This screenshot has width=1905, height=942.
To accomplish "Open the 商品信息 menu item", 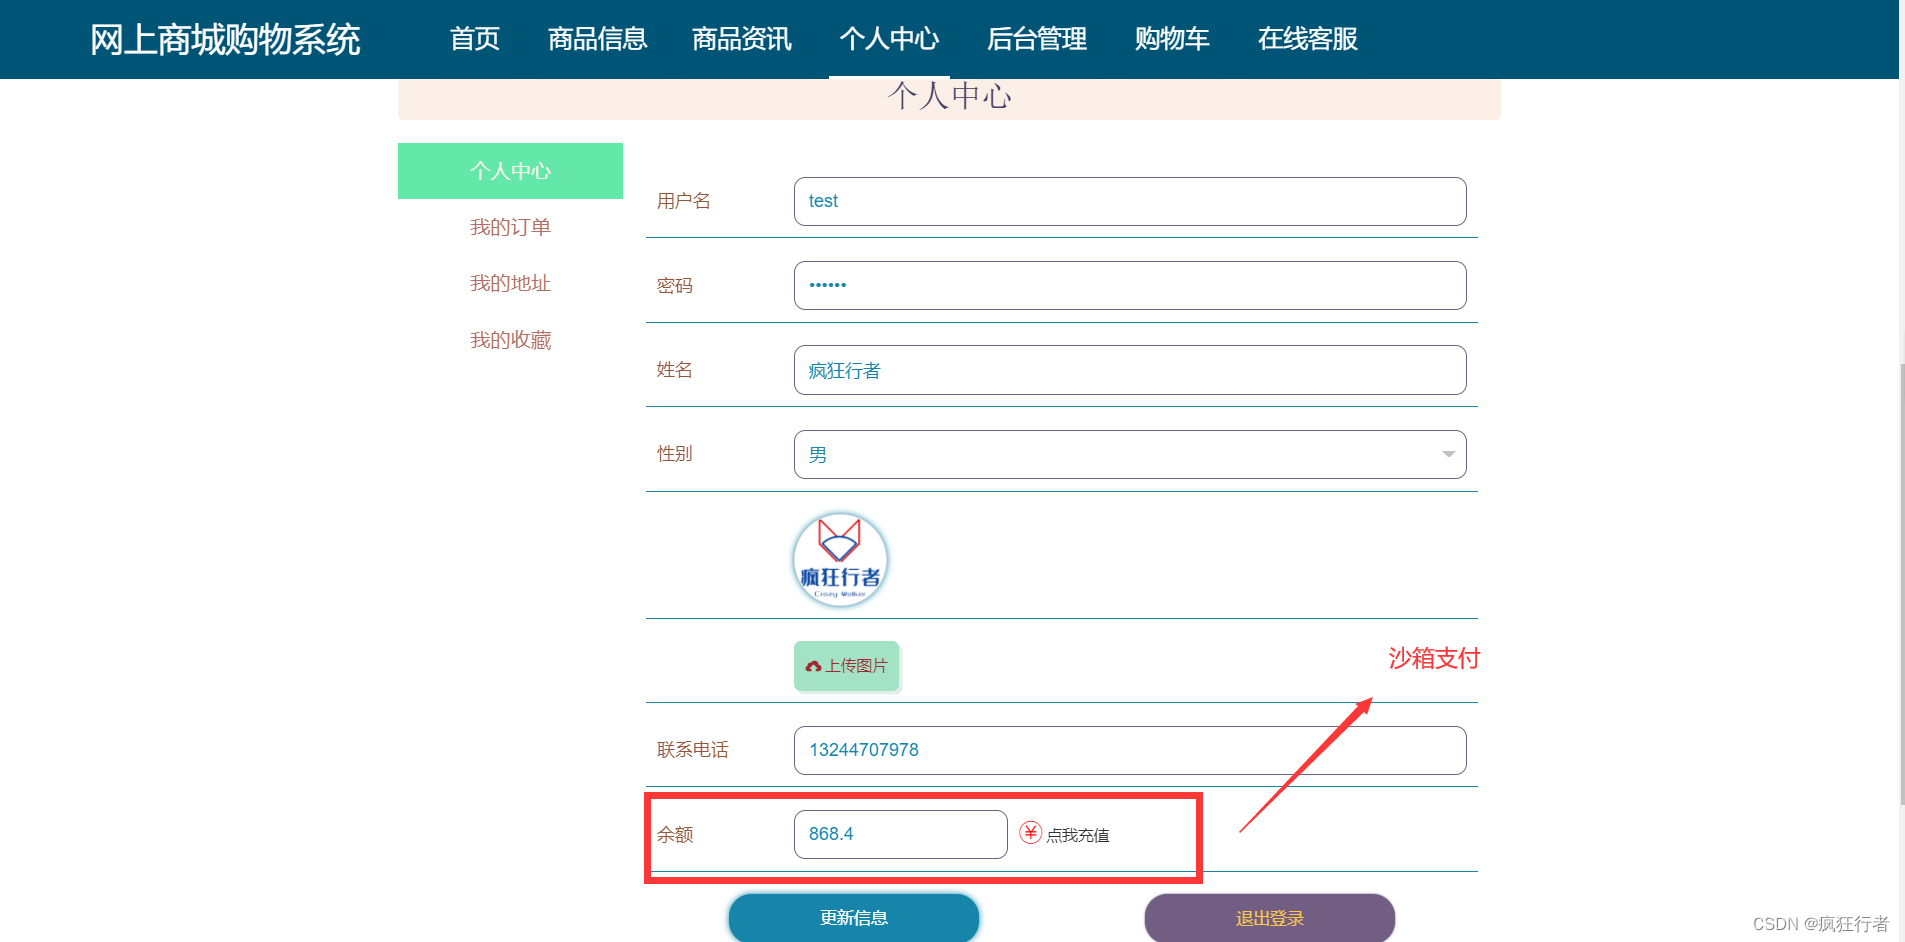I will click(596, 39).
